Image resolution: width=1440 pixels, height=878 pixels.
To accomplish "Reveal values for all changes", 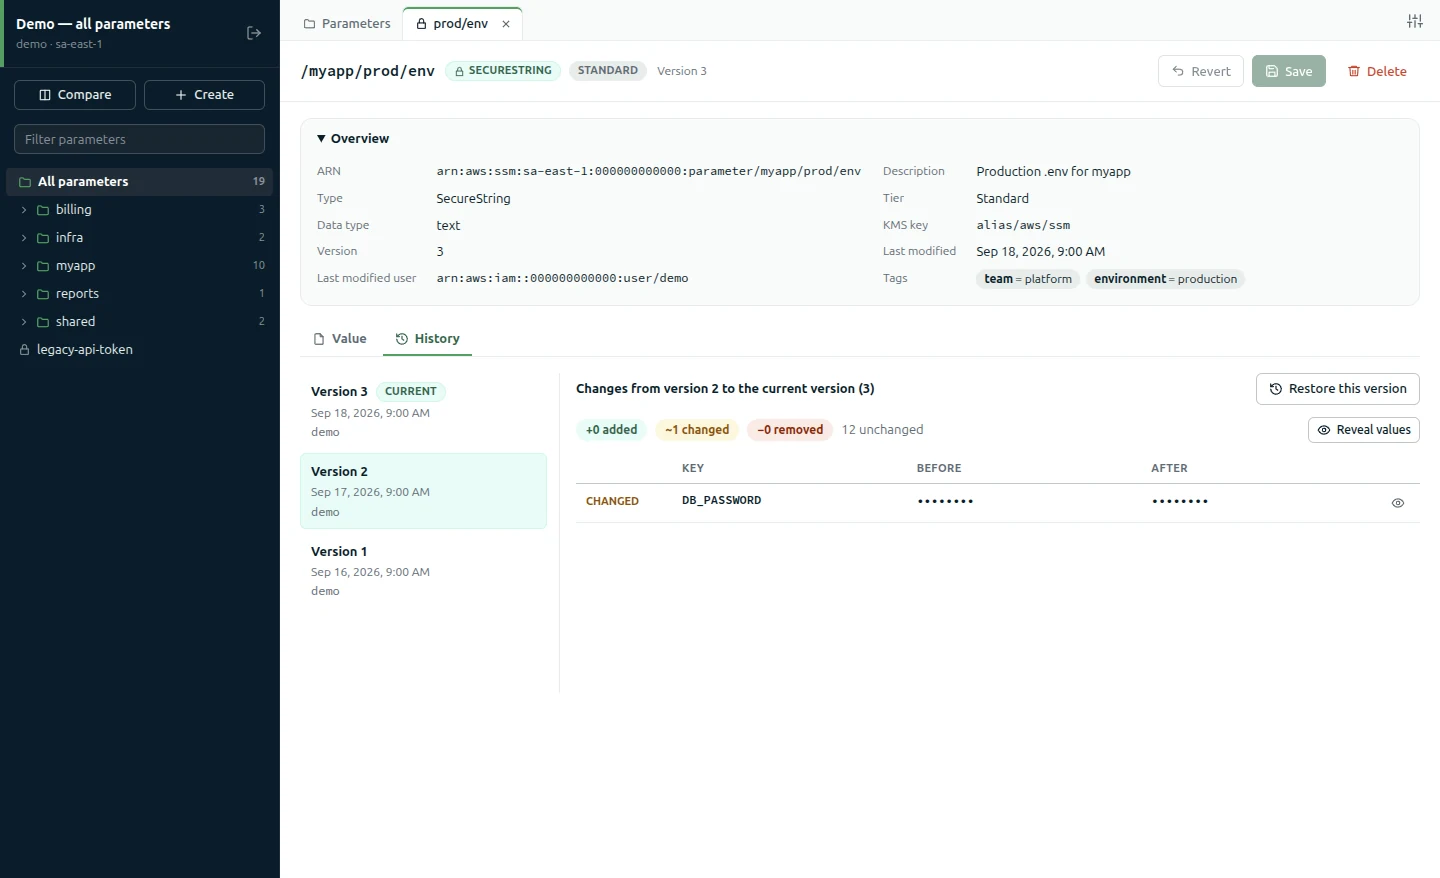I will tap(1364, 430).
